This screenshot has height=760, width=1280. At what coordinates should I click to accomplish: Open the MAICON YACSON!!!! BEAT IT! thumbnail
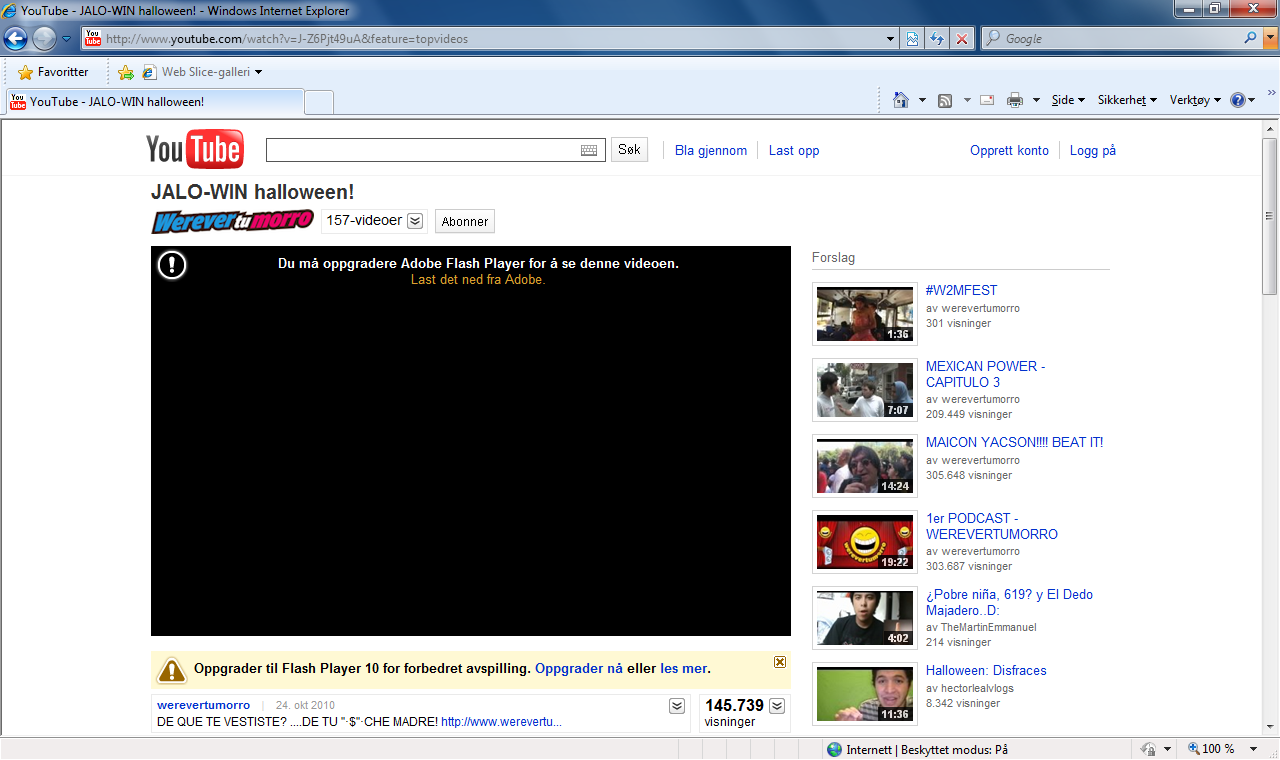865,466
